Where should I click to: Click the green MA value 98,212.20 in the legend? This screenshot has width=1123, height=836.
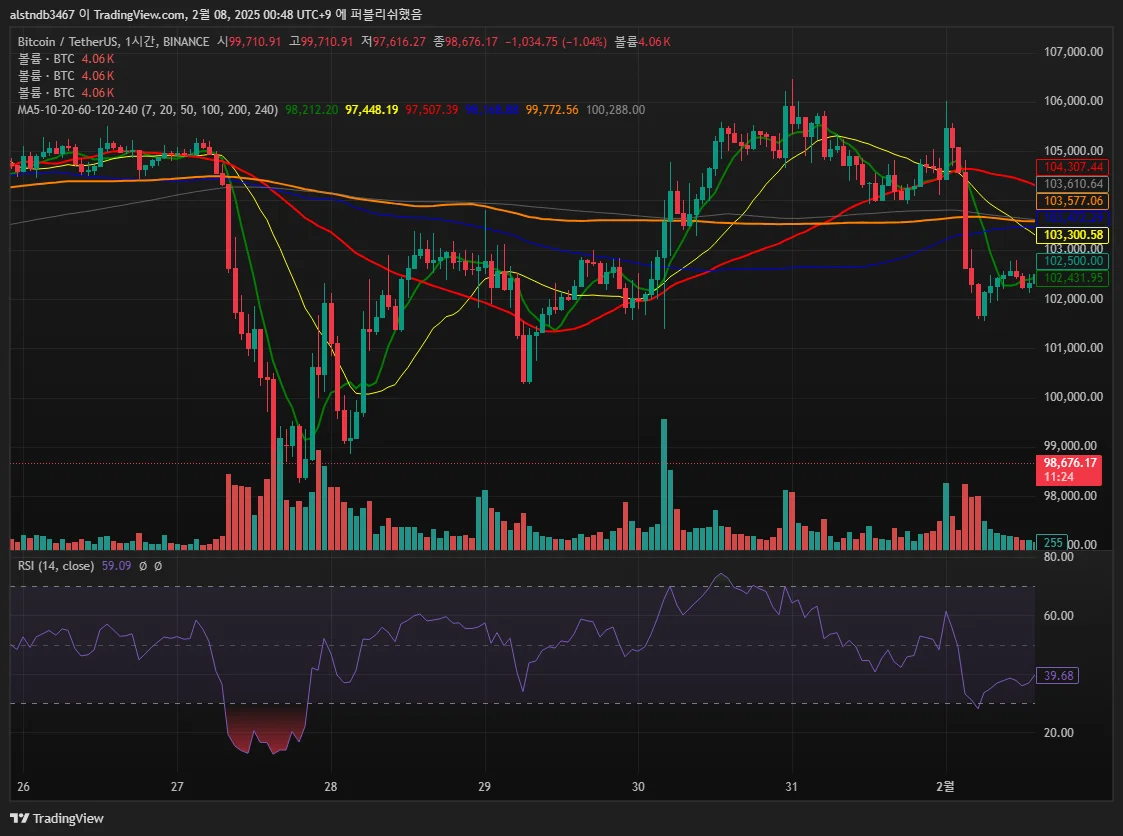pyautogui.click(x=312, y=110)
